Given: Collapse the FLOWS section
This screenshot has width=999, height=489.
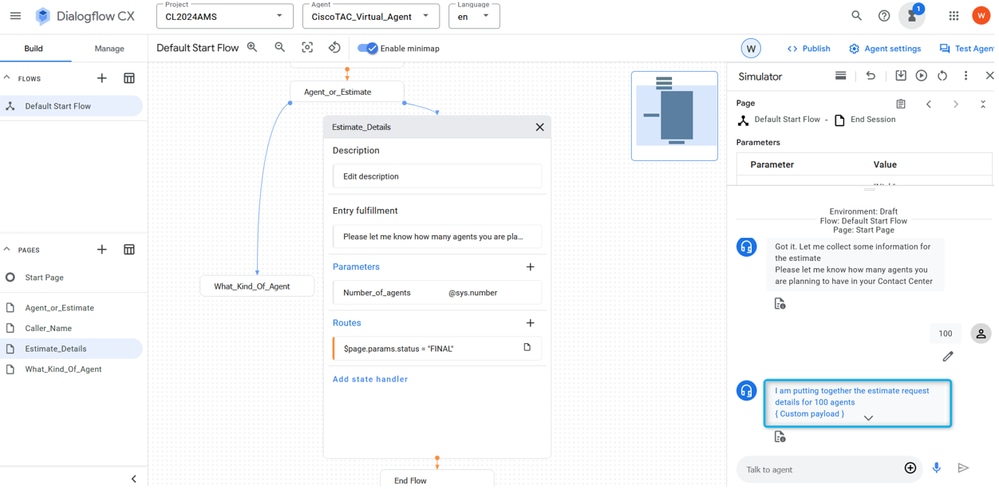Looking at the screenshot, I should pyautogui.click(x=8, y=78).
